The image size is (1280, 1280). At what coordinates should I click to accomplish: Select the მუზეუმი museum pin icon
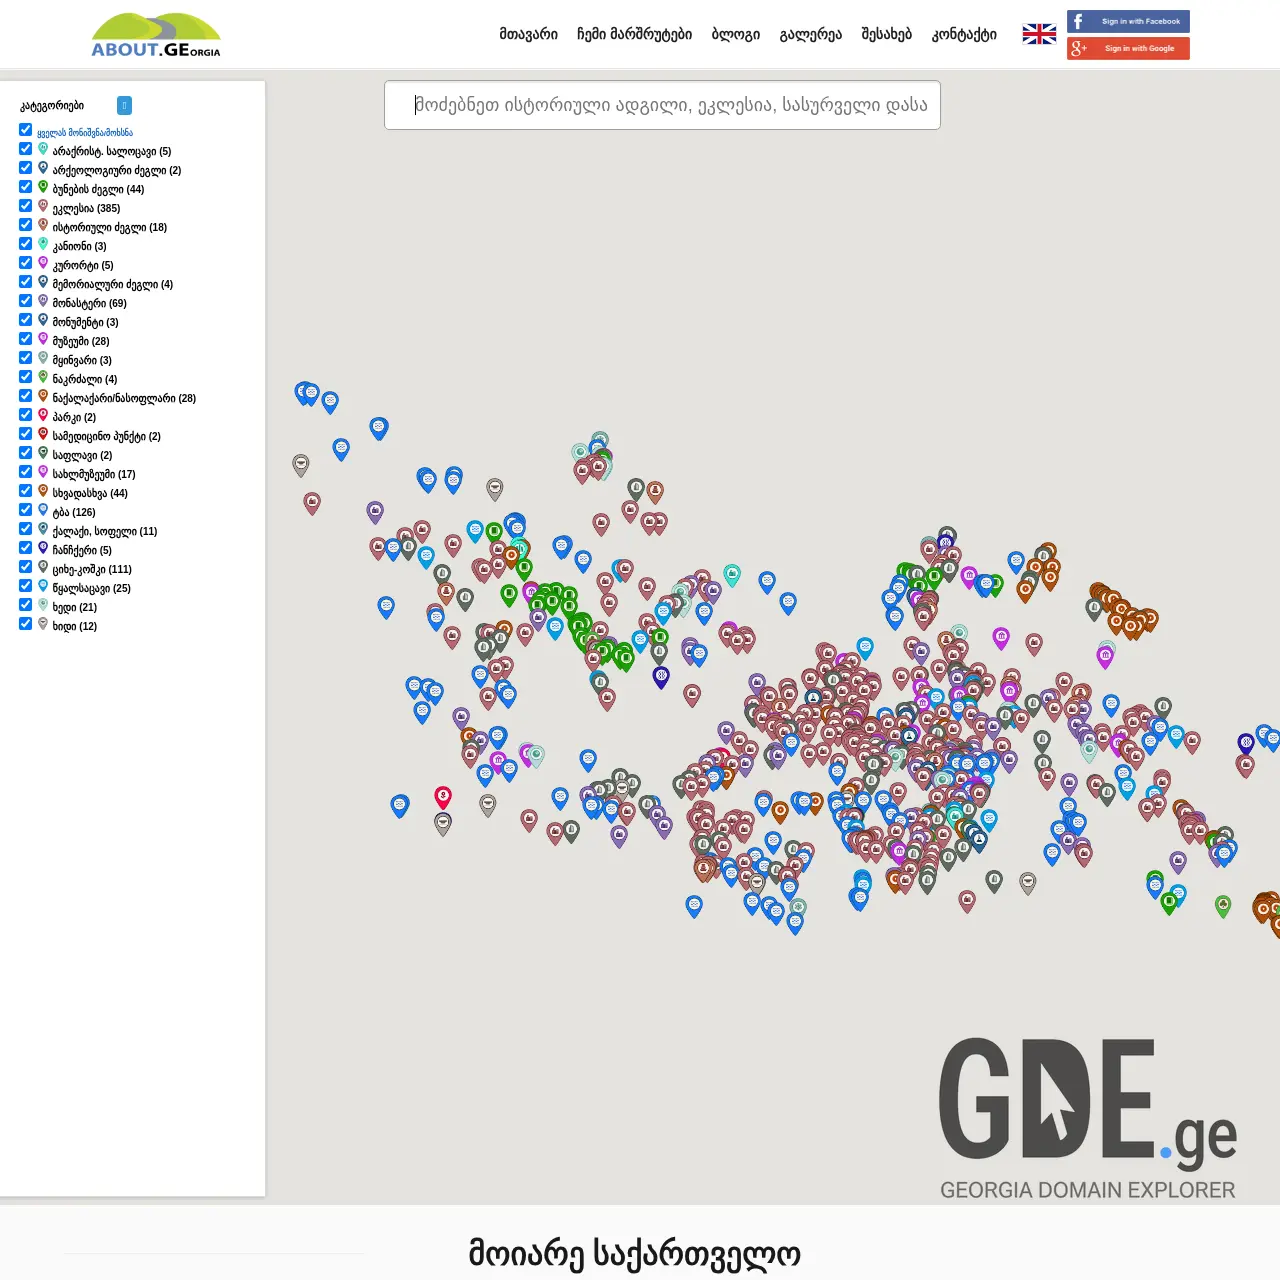pyautogui.click(x=43, y=338)
